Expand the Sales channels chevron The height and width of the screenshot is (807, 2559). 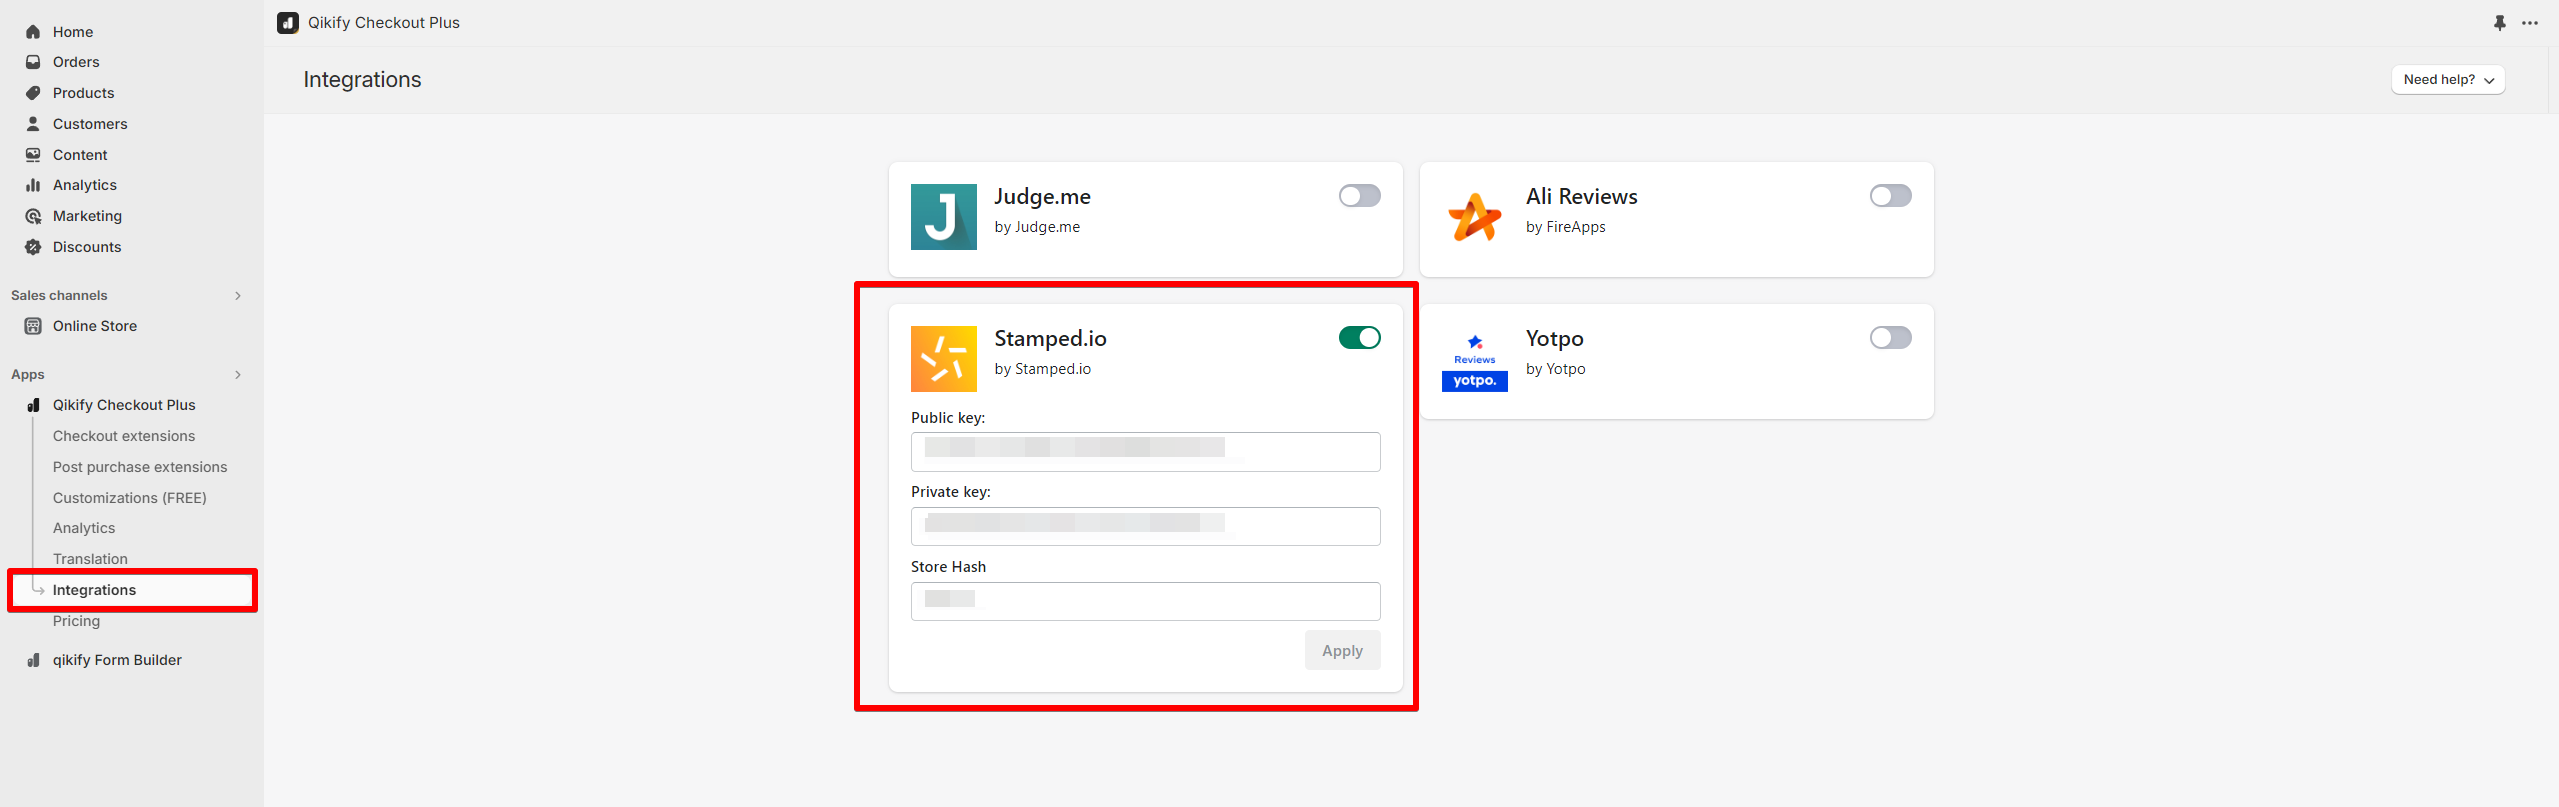tap(238, 296)
